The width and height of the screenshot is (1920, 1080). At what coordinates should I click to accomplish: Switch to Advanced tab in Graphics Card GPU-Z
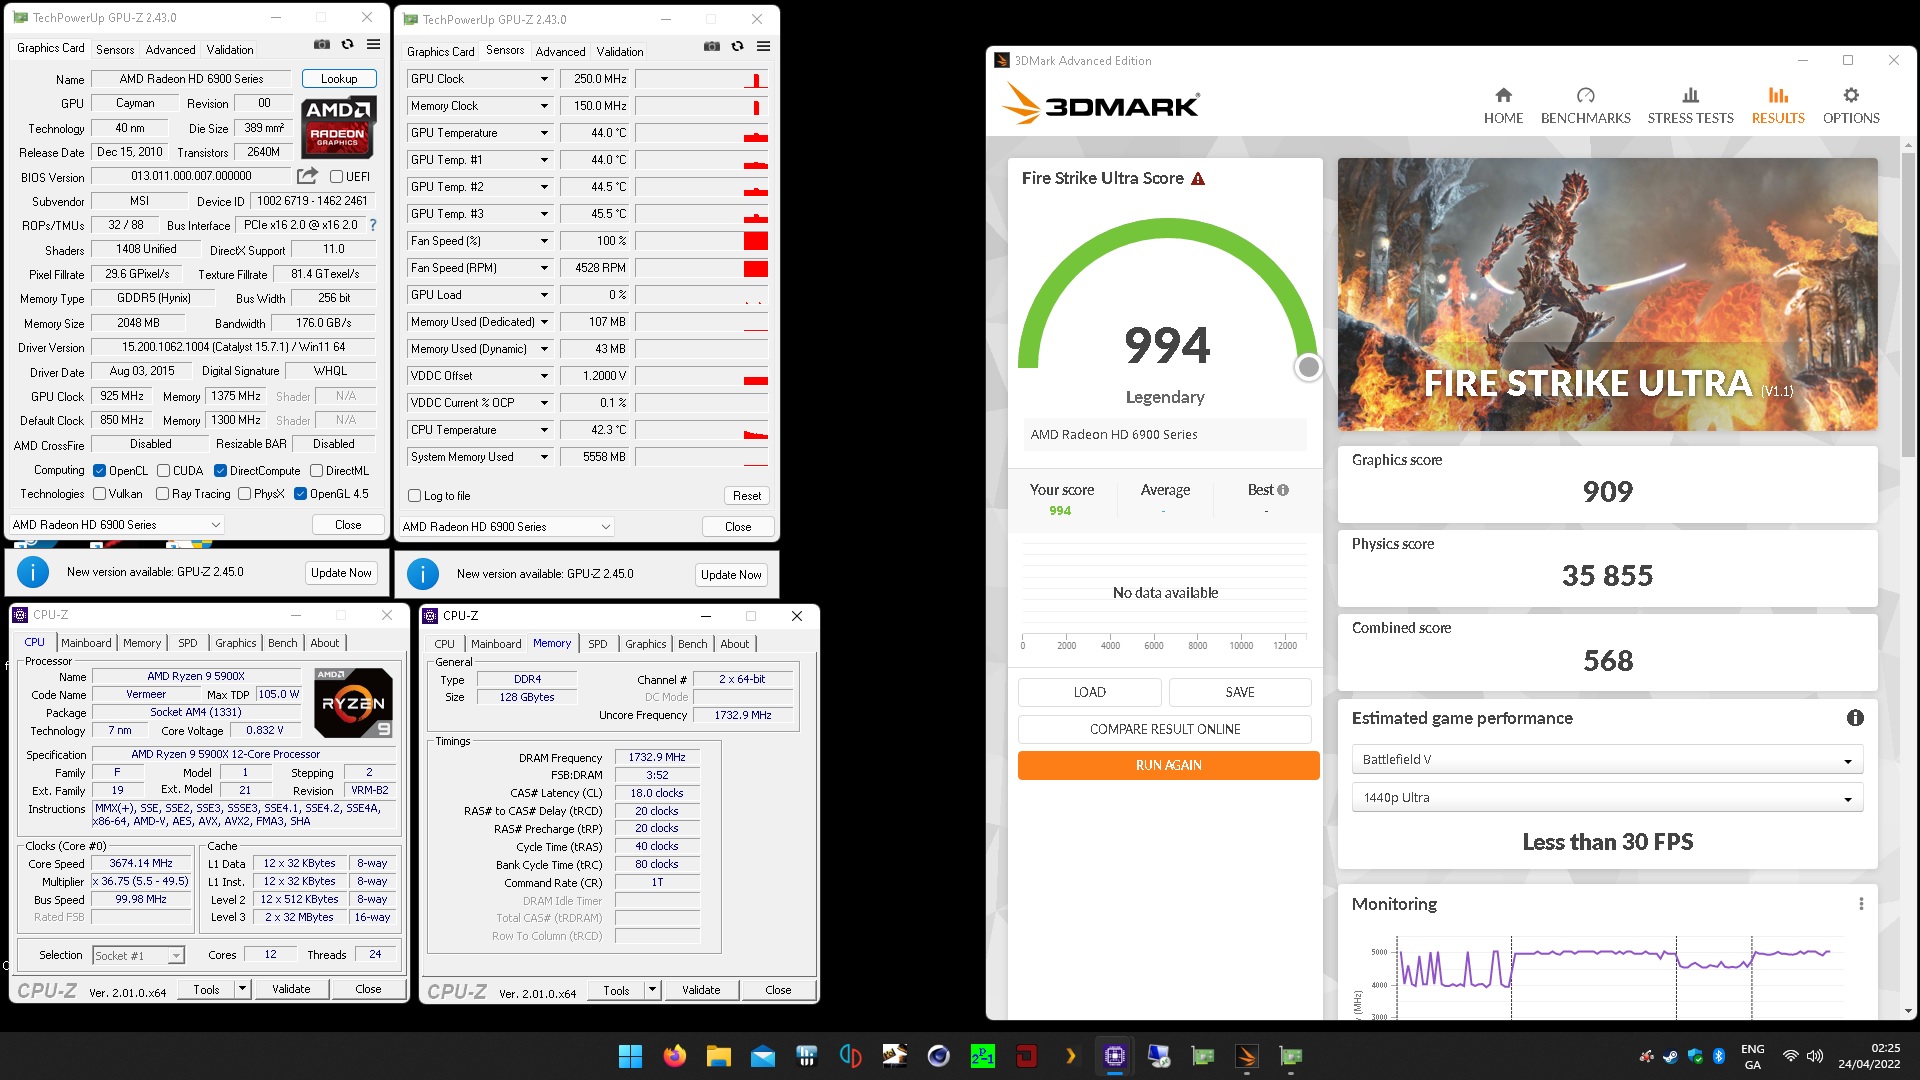point(170,50)
